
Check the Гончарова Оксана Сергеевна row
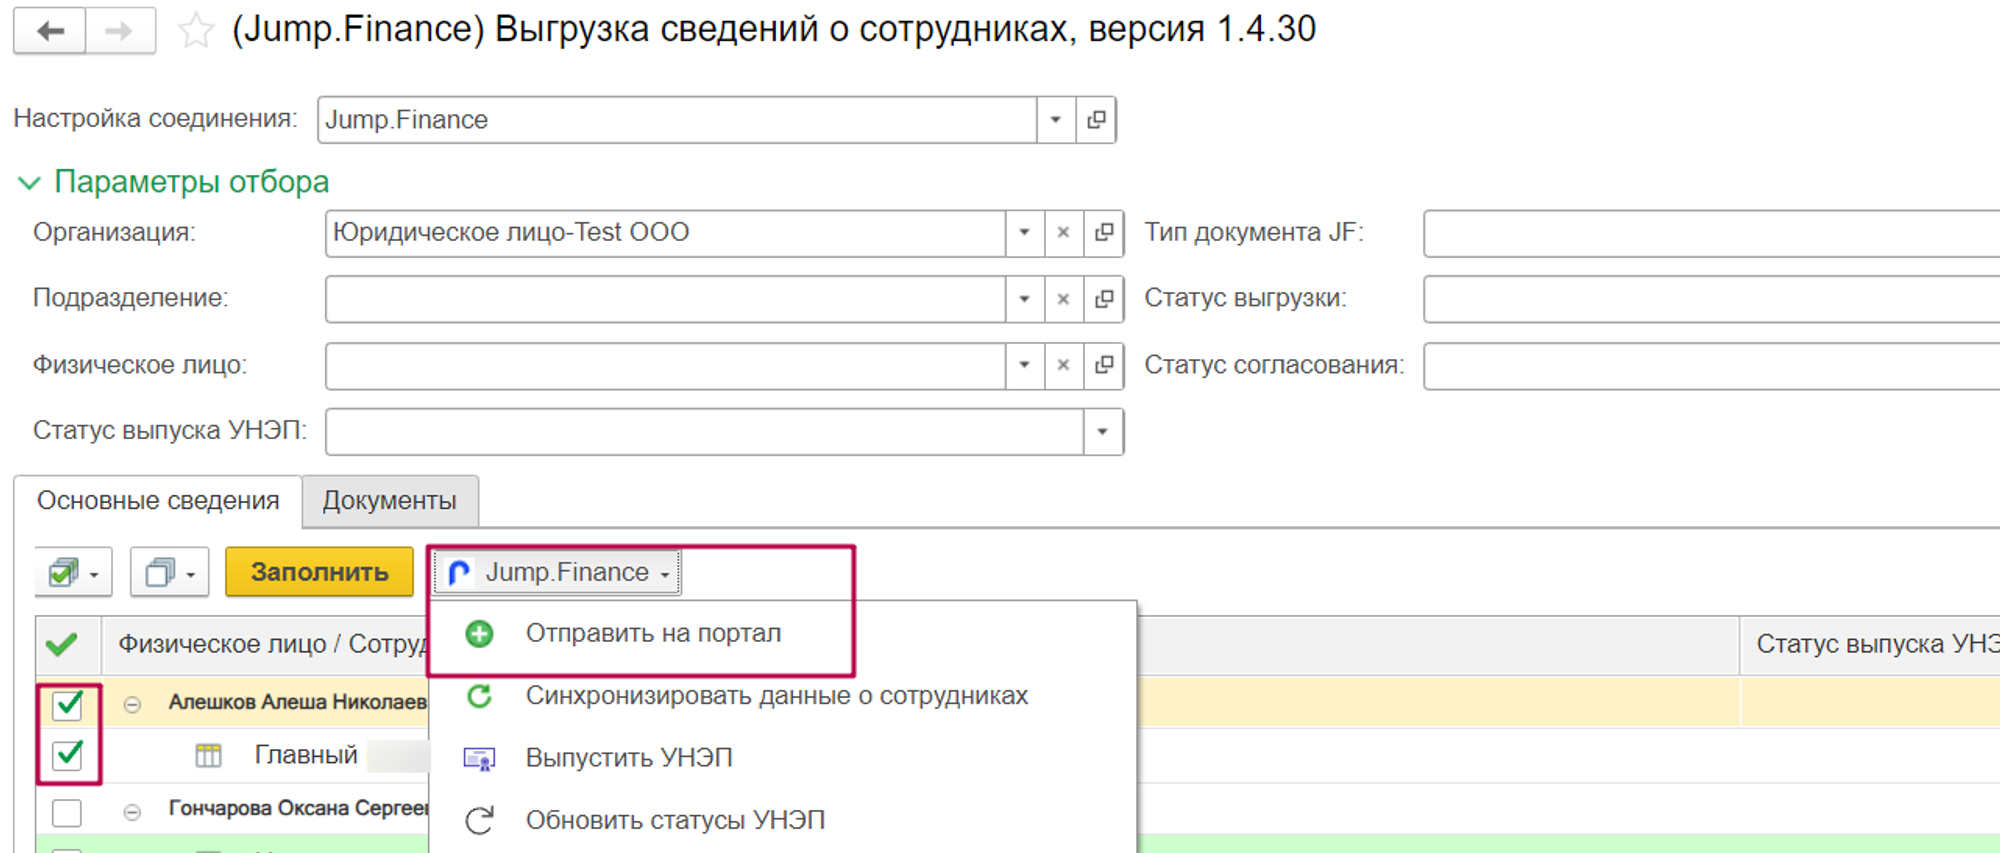(67, 812)
